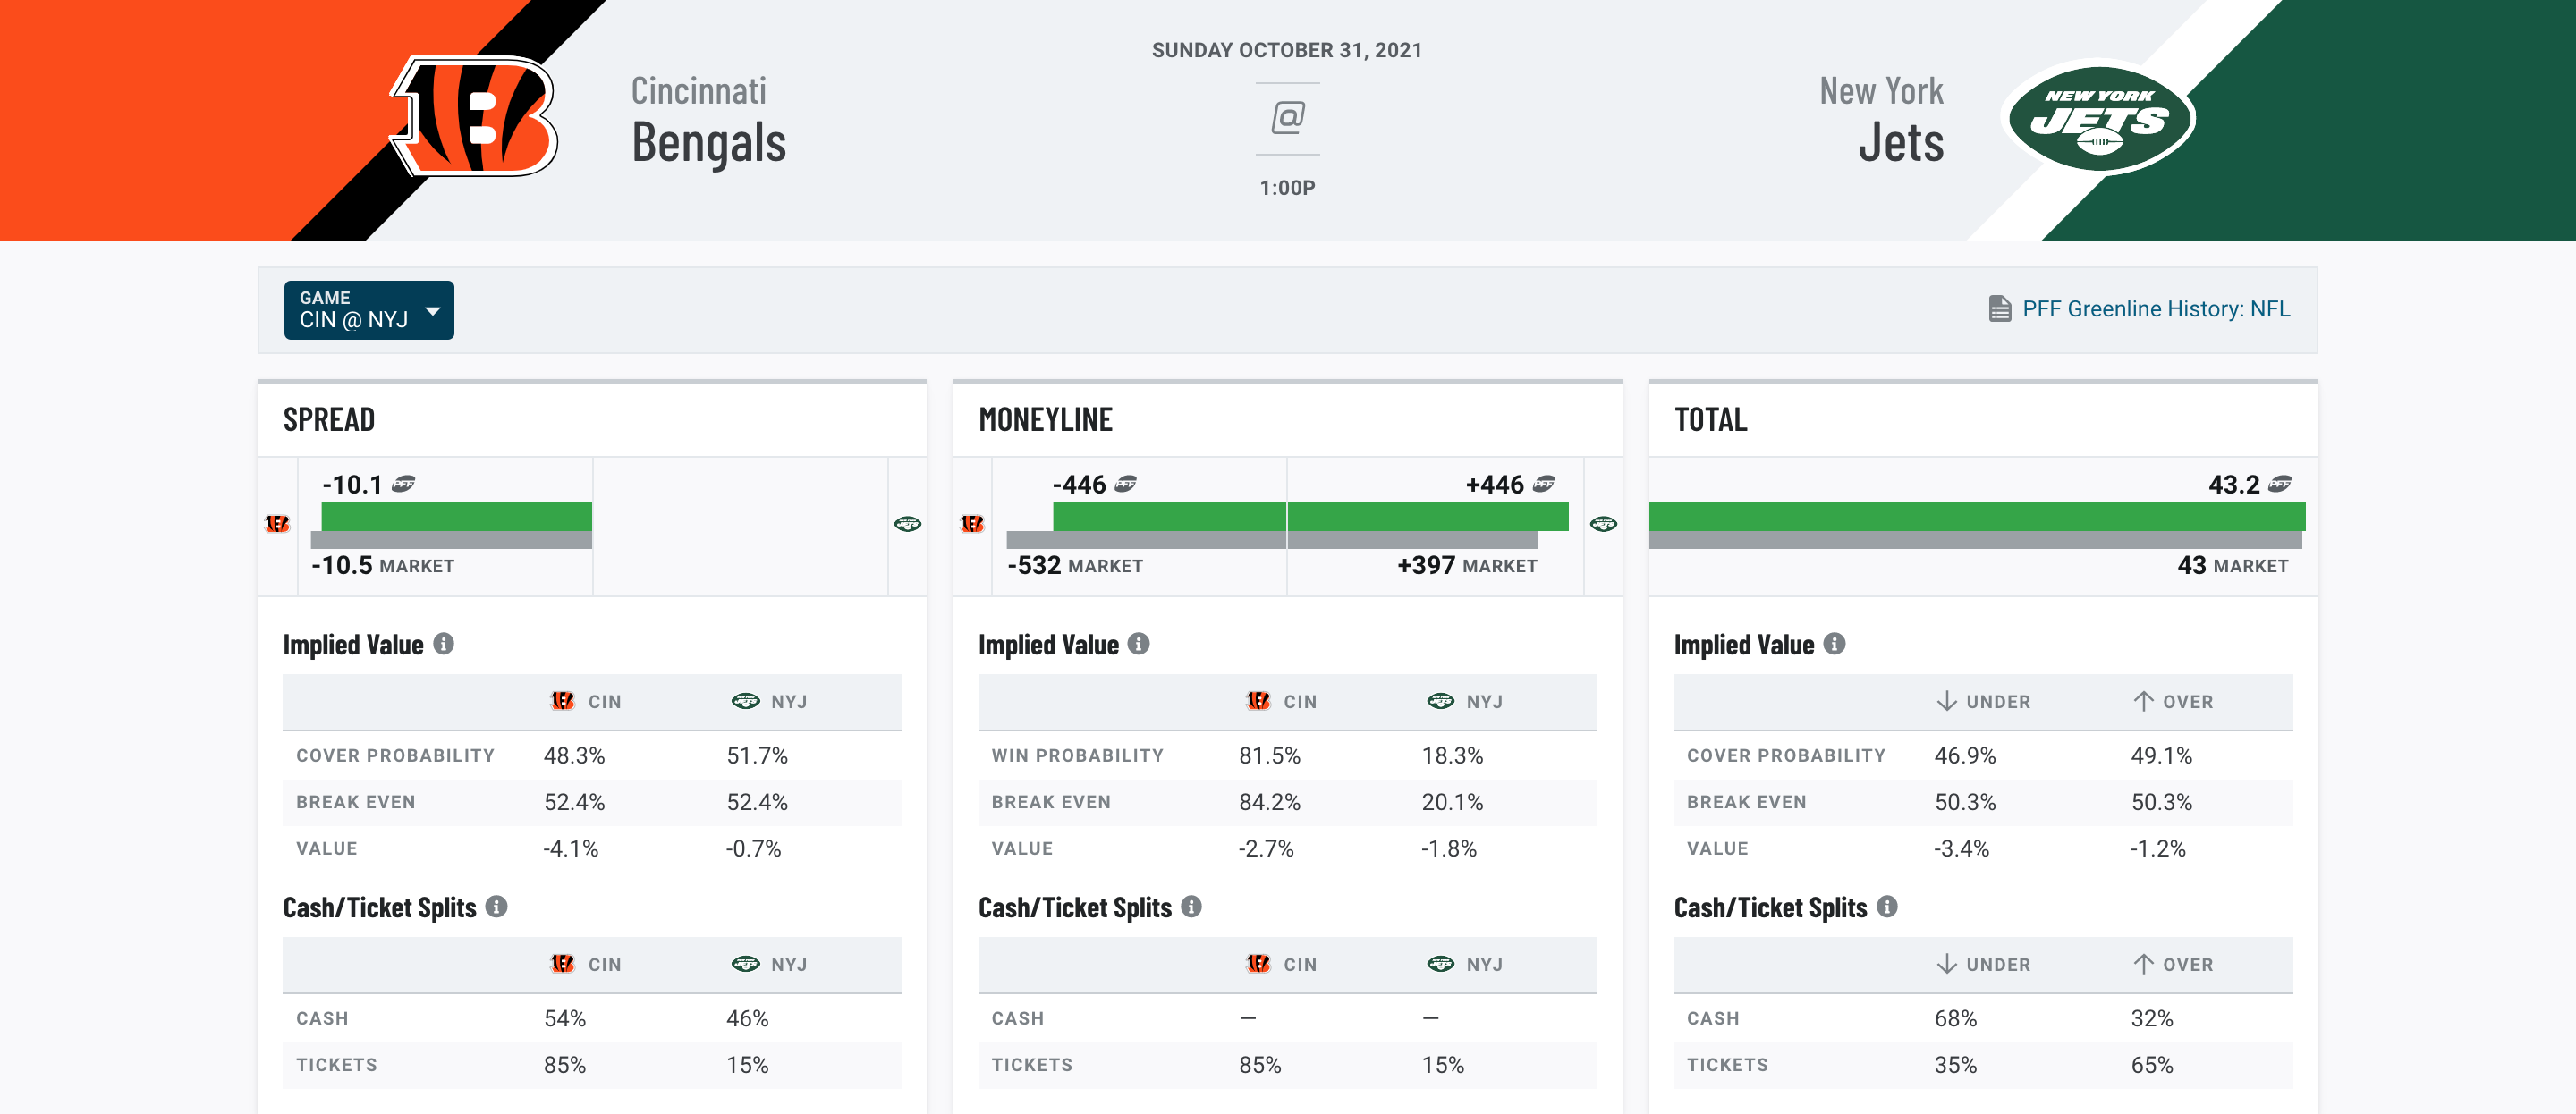Click the -10.5 MARKET spread value
This screenshot has width=2576, height=1114.
[383, 566]
